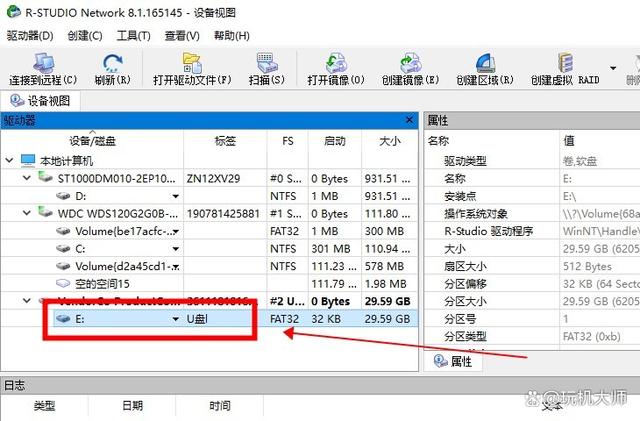Open the dropdown arrow on D: row
The width and height of the screenshot is (640, 421).
(176, 196)
